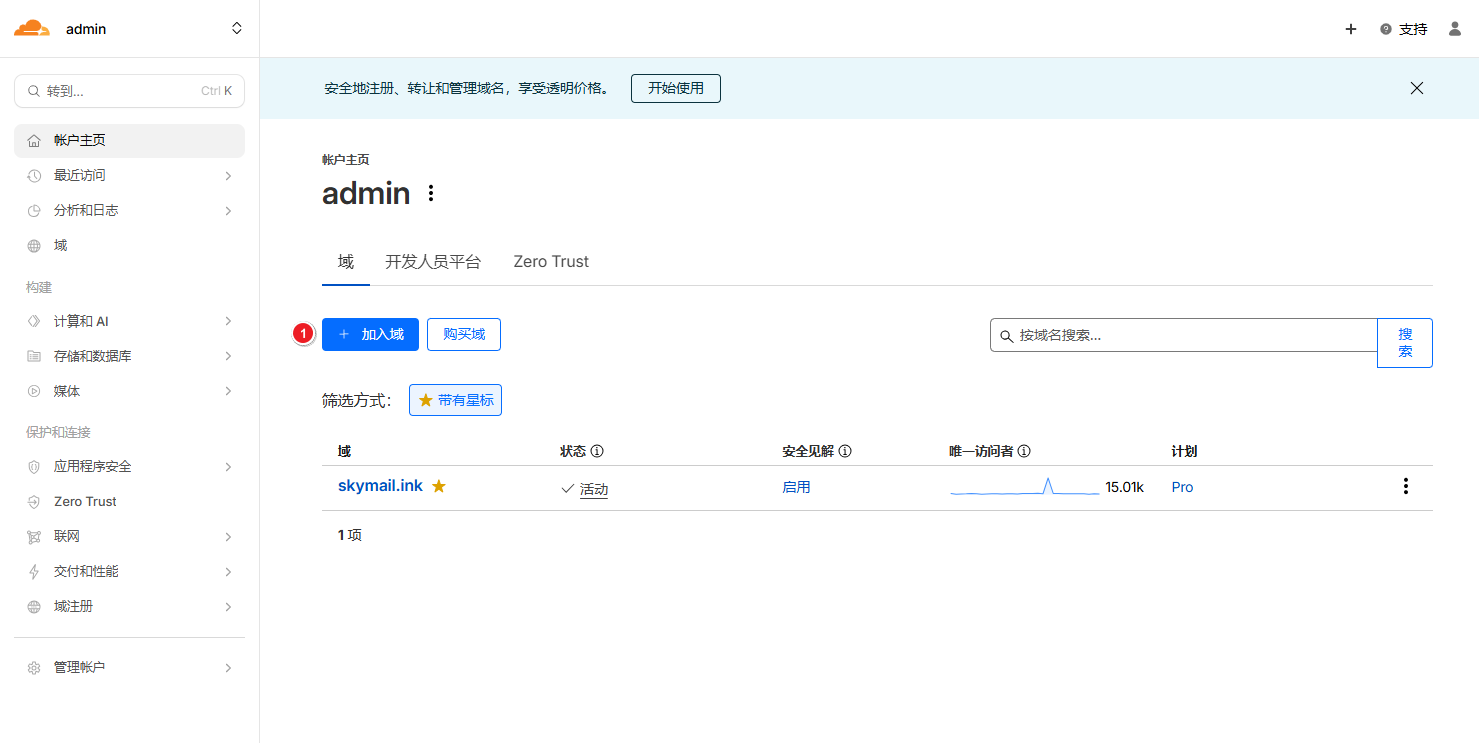Click info icon beside 唯一访问者 column
Screen dimensions: 1479x743
click(1024, 452)
